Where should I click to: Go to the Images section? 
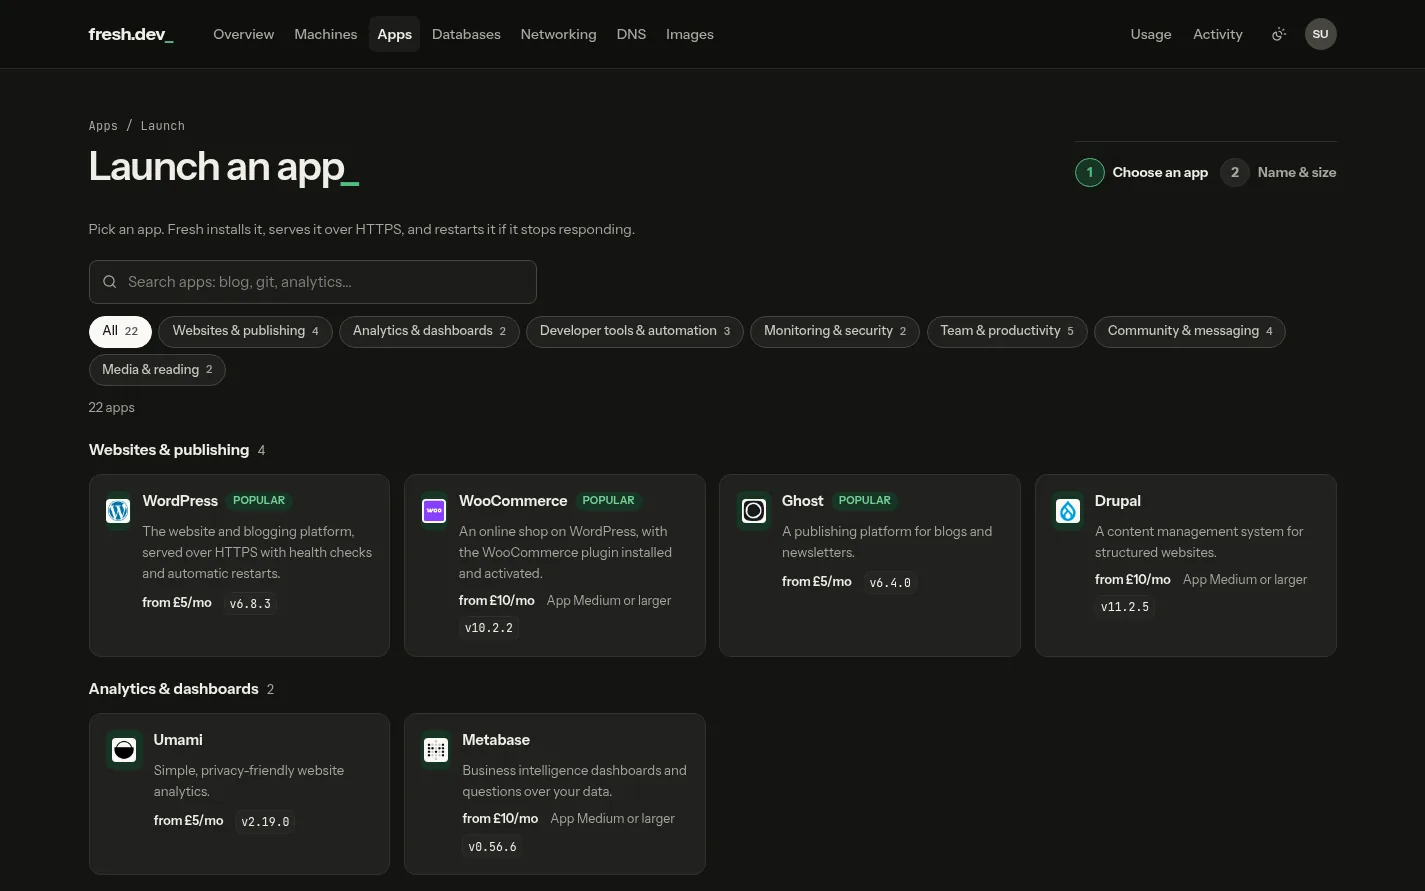click(x=690, y=34)
